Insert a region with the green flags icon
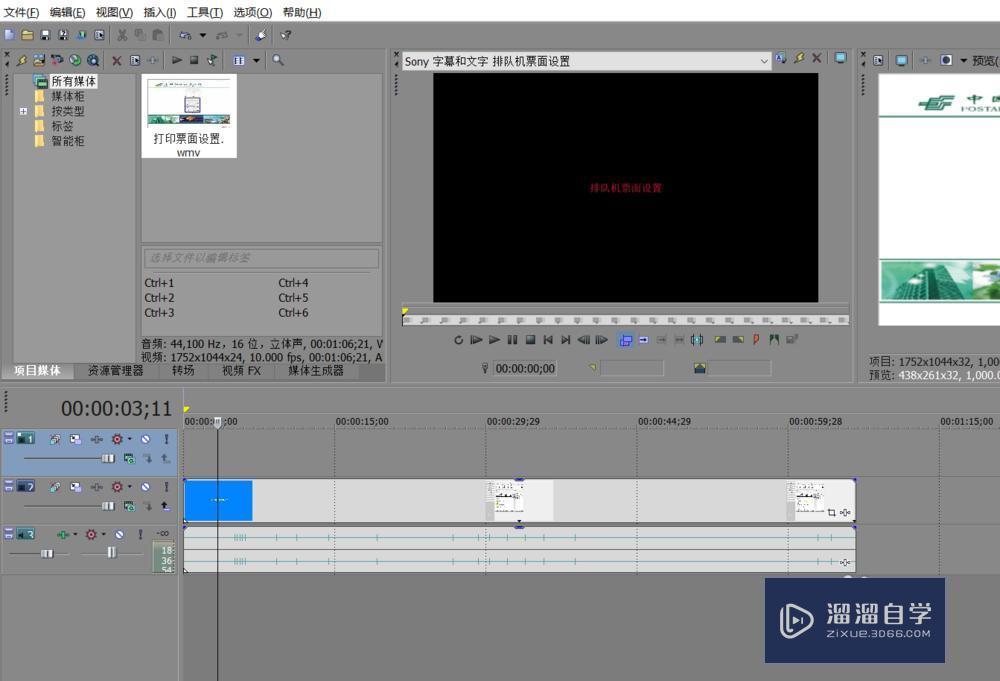This screenshot has width=1000, height=681. point(774,340)
